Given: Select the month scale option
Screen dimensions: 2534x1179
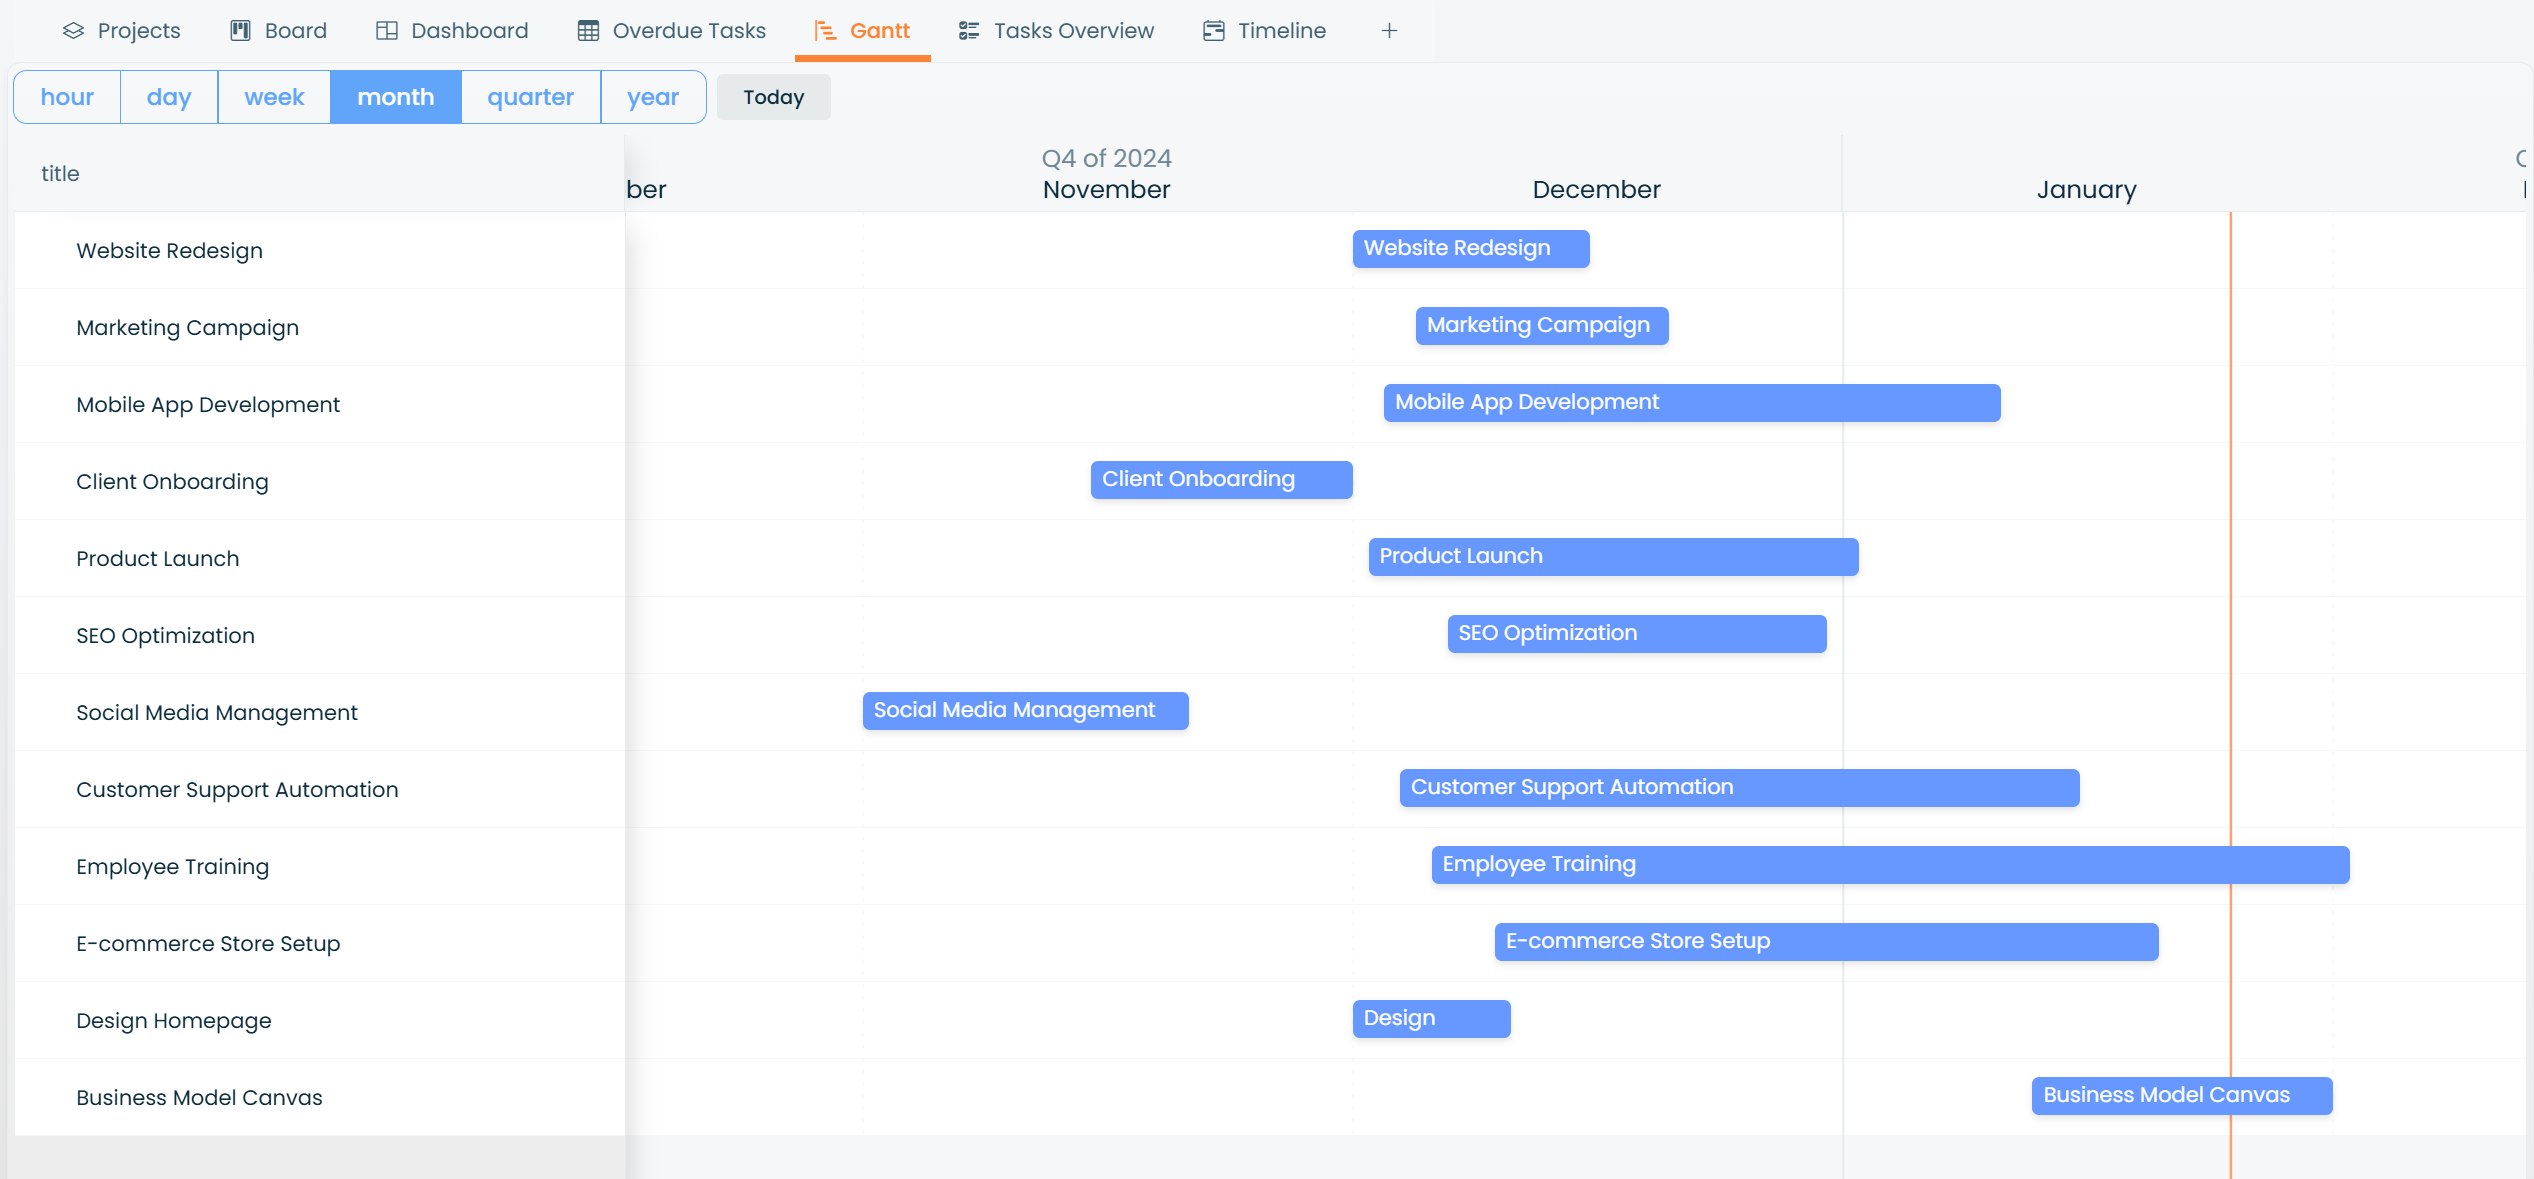Looking at the screenshot, I should pos(396,97).
